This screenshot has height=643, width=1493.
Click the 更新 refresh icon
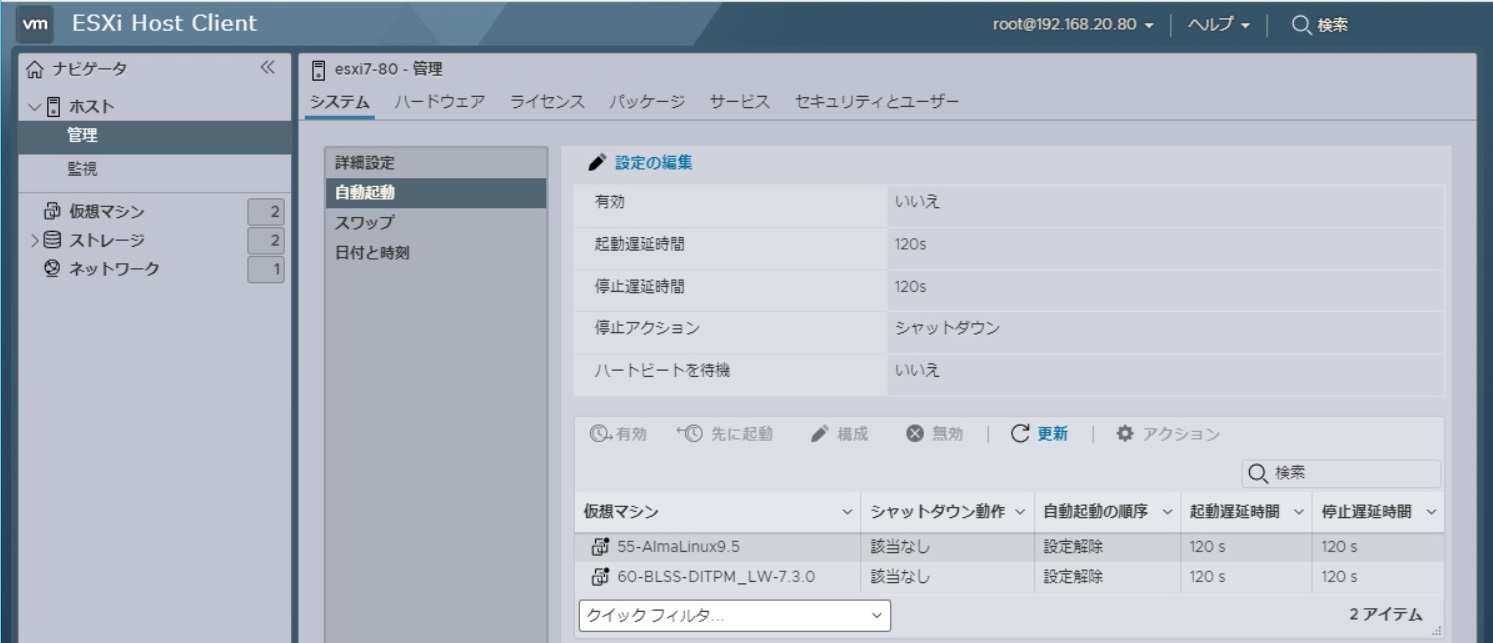click(1020, 434)
